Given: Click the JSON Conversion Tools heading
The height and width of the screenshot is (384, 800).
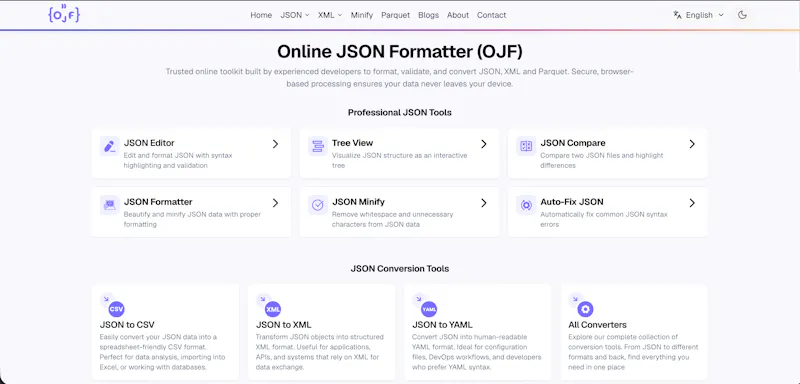Looking at the screenshot, I should point(399,268).
